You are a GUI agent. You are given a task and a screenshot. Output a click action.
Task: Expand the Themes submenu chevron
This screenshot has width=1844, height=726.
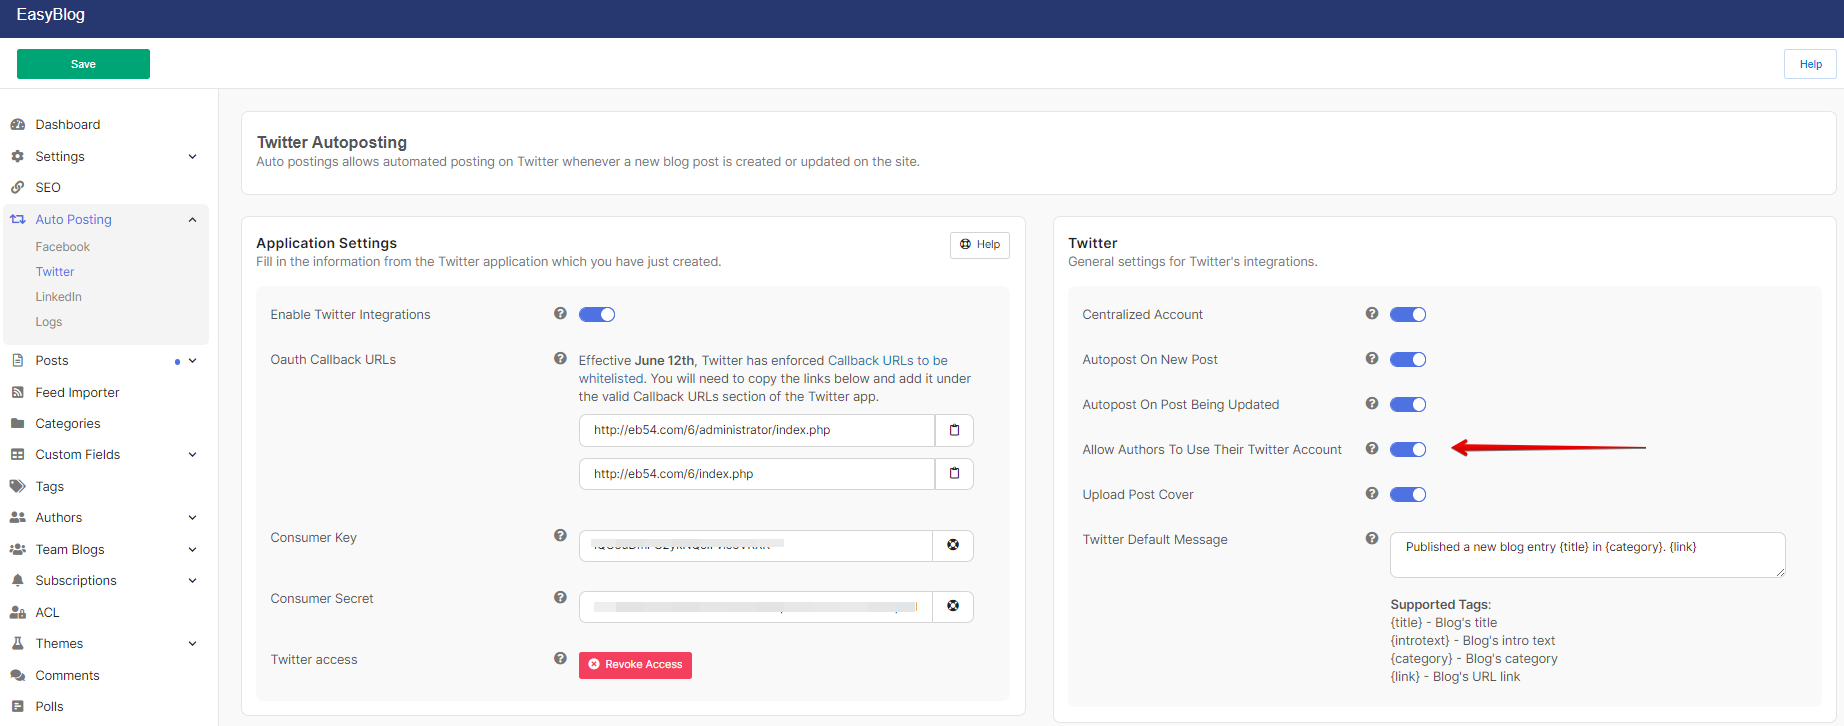193,644
